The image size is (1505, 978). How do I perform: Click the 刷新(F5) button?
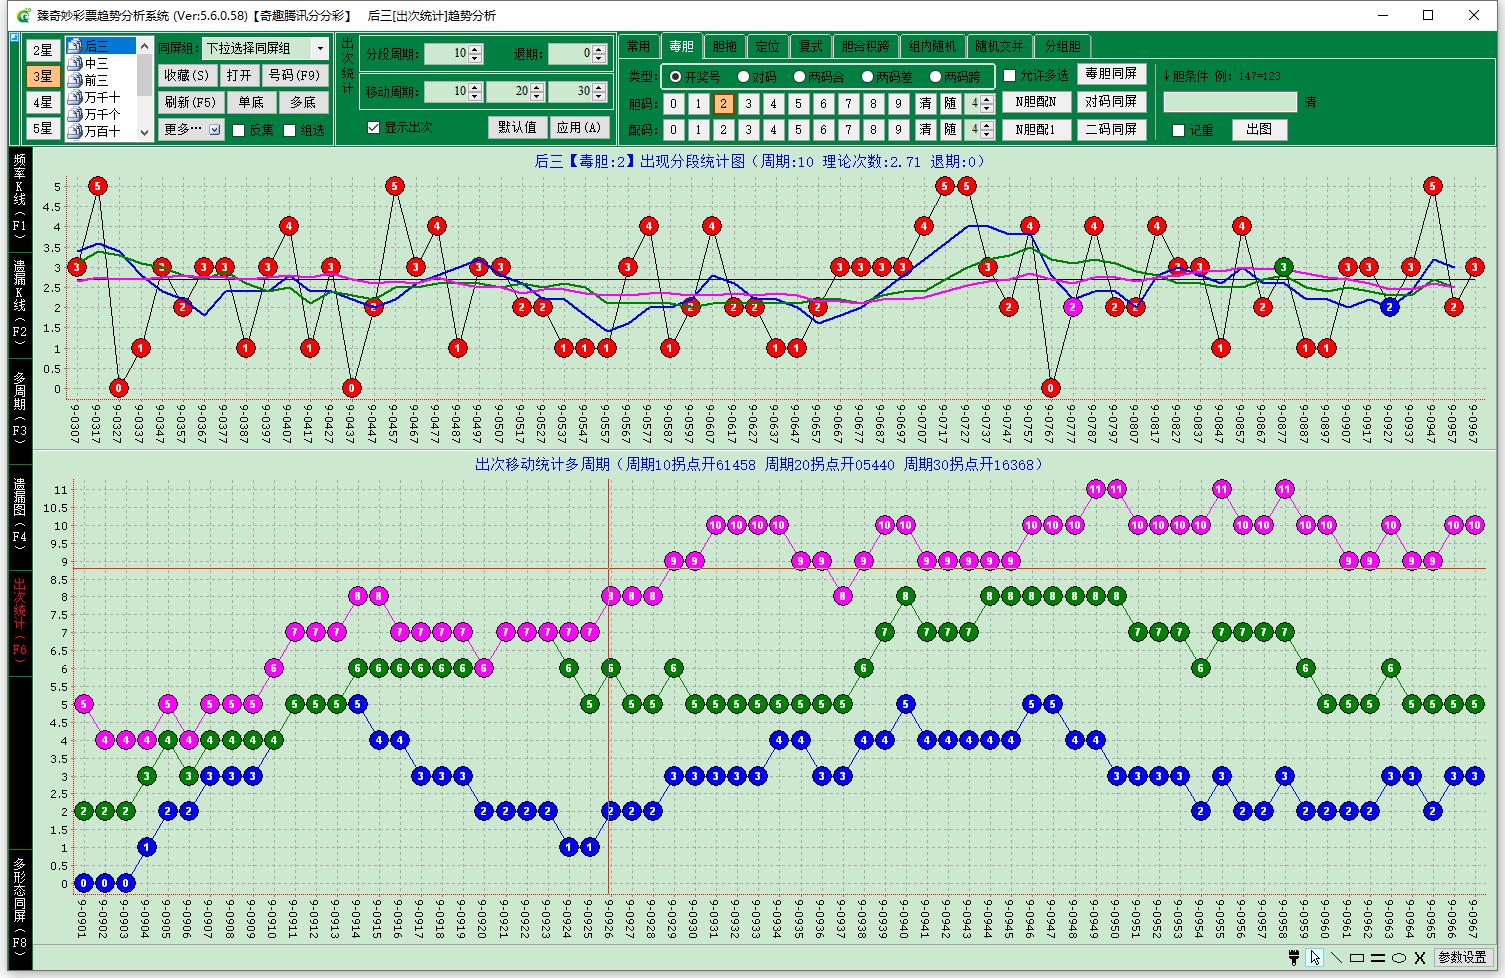190,102
